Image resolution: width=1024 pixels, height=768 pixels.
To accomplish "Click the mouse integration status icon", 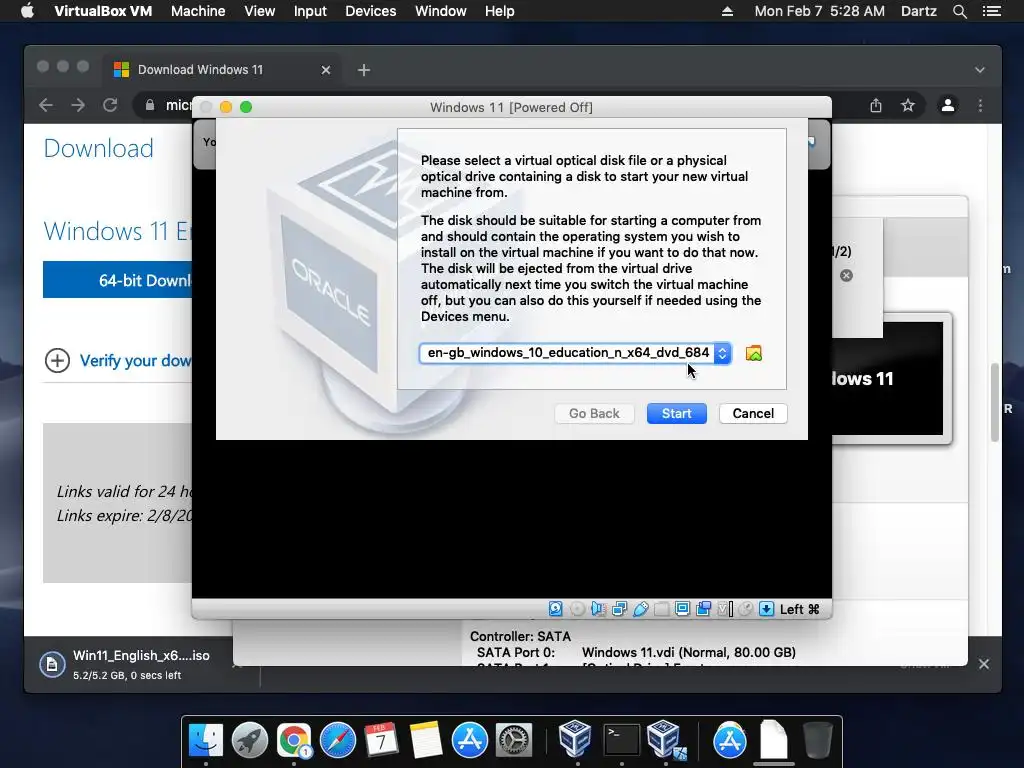I will (746, 609).
